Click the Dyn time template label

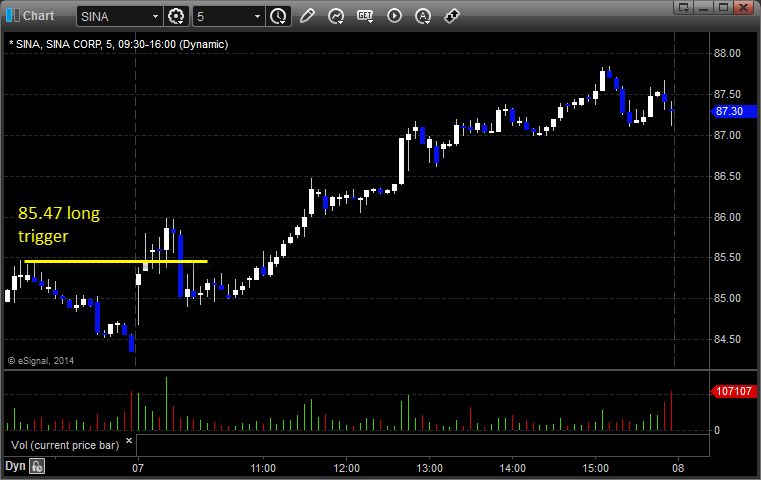pos(15,466)
